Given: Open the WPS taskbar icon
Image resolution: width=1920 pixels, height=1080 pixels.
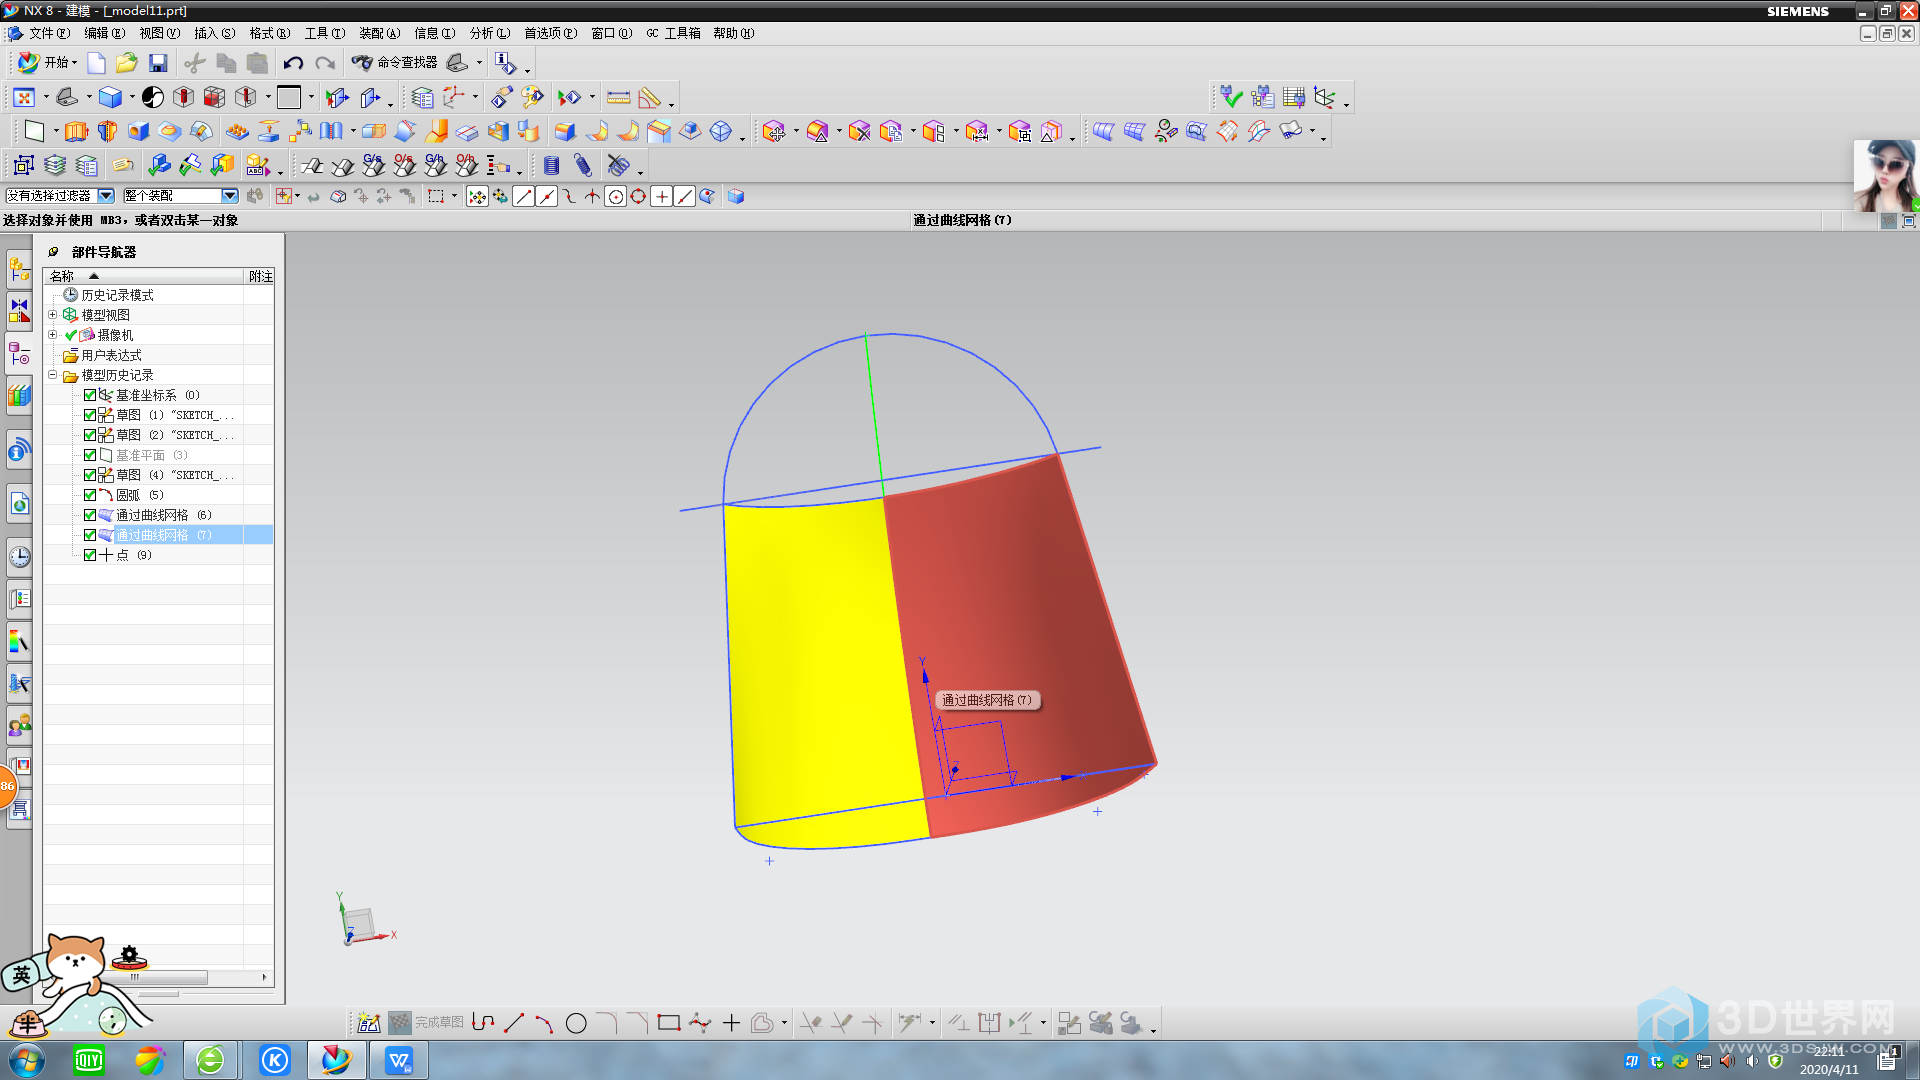Looking at the screenshot, I should pos(399,1060).
